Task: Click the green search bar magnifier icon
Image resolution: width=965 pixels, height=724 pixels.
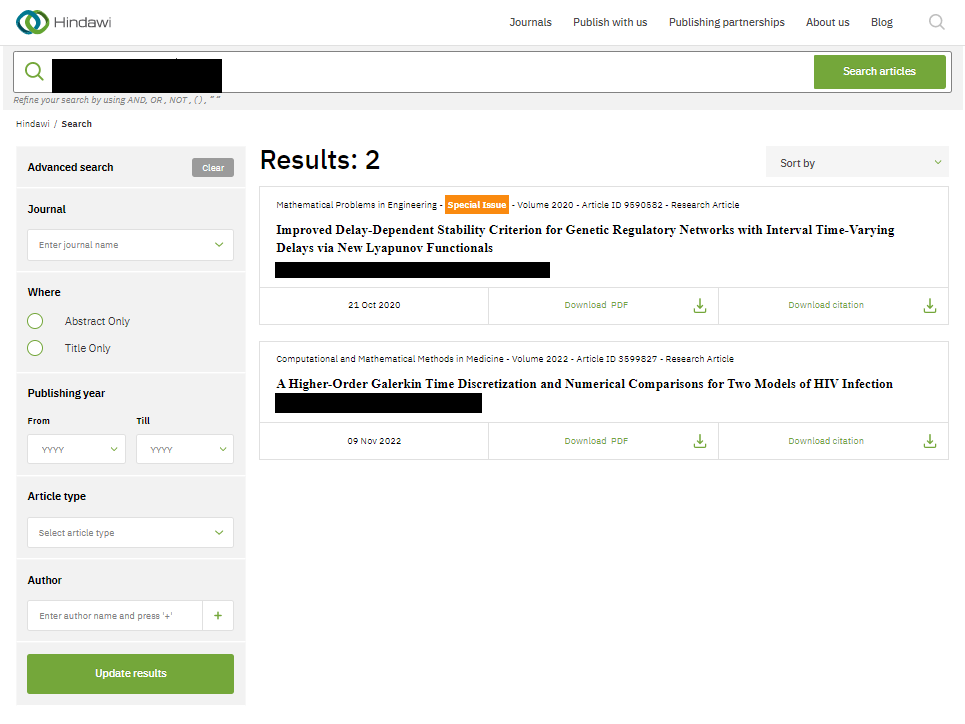Action: pos(34,72)
